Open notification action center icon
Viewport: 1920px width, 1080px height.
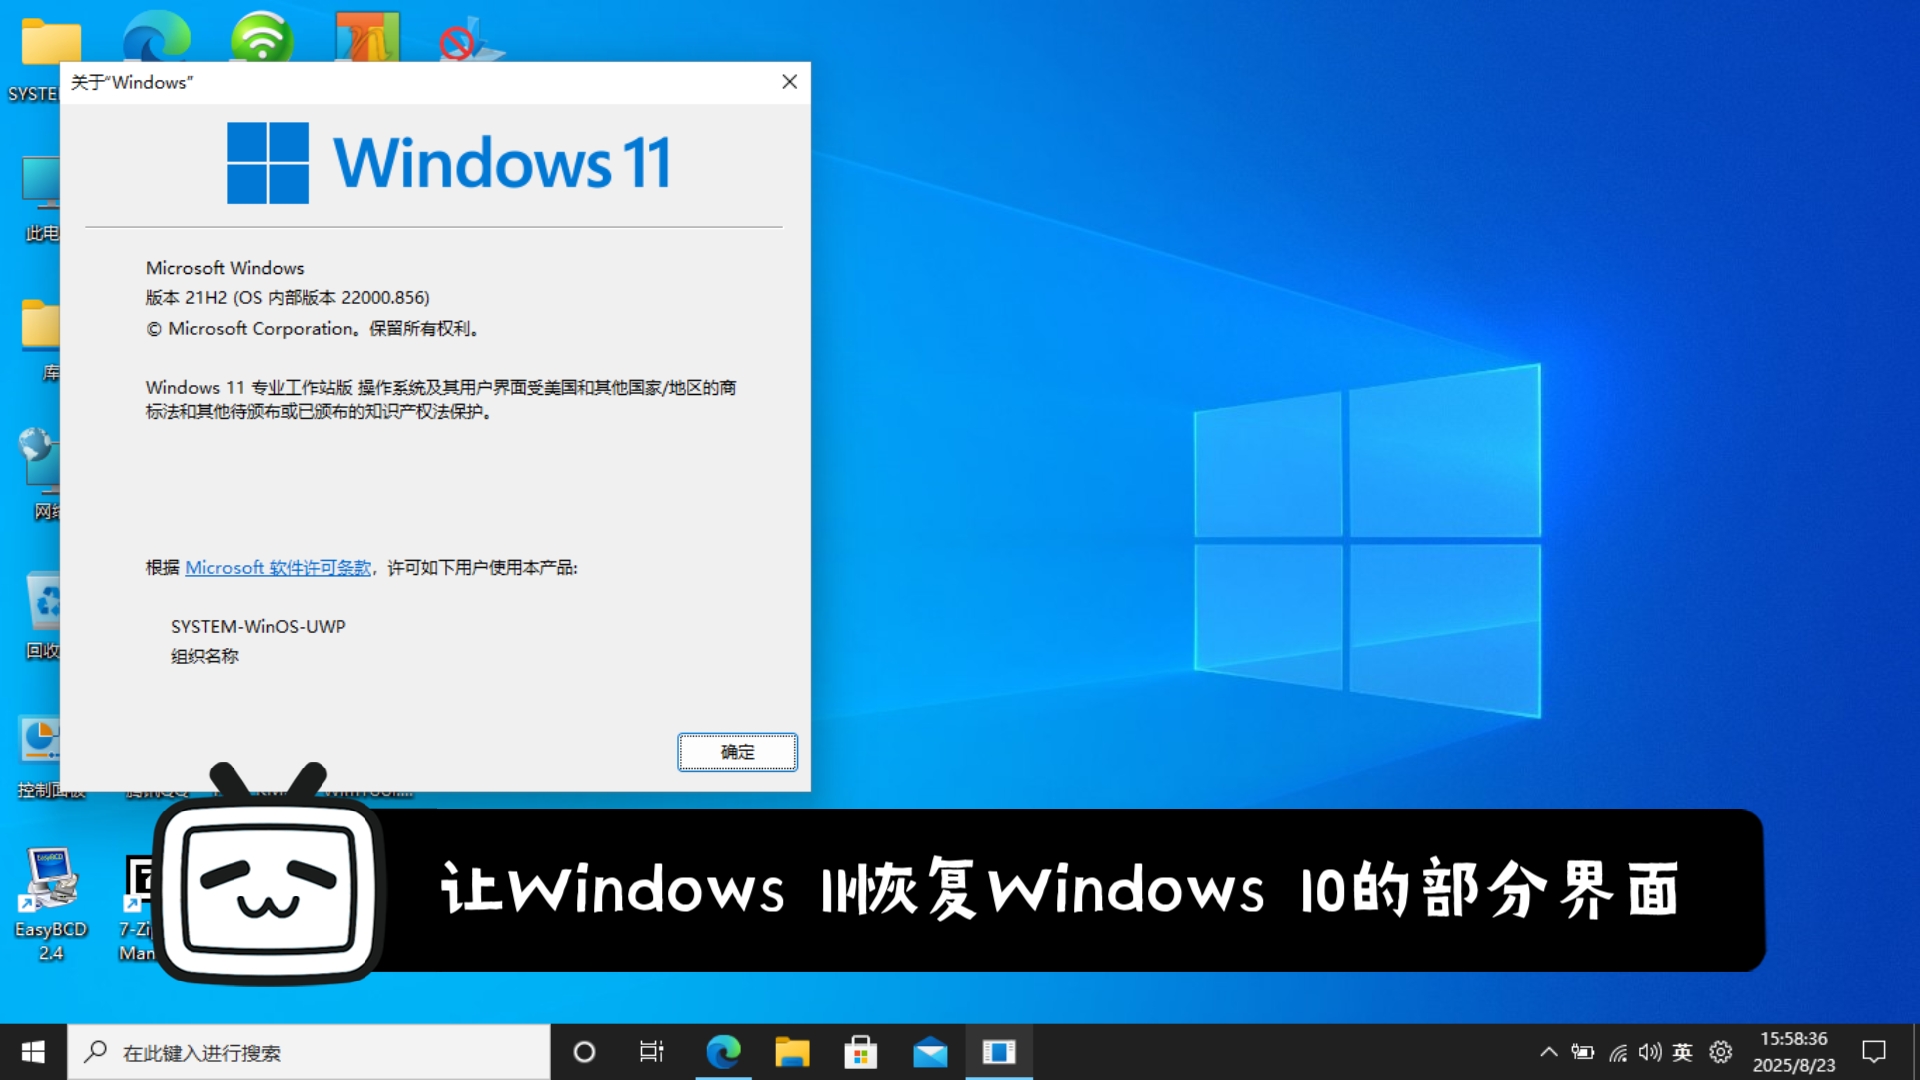[1874, 1052]
